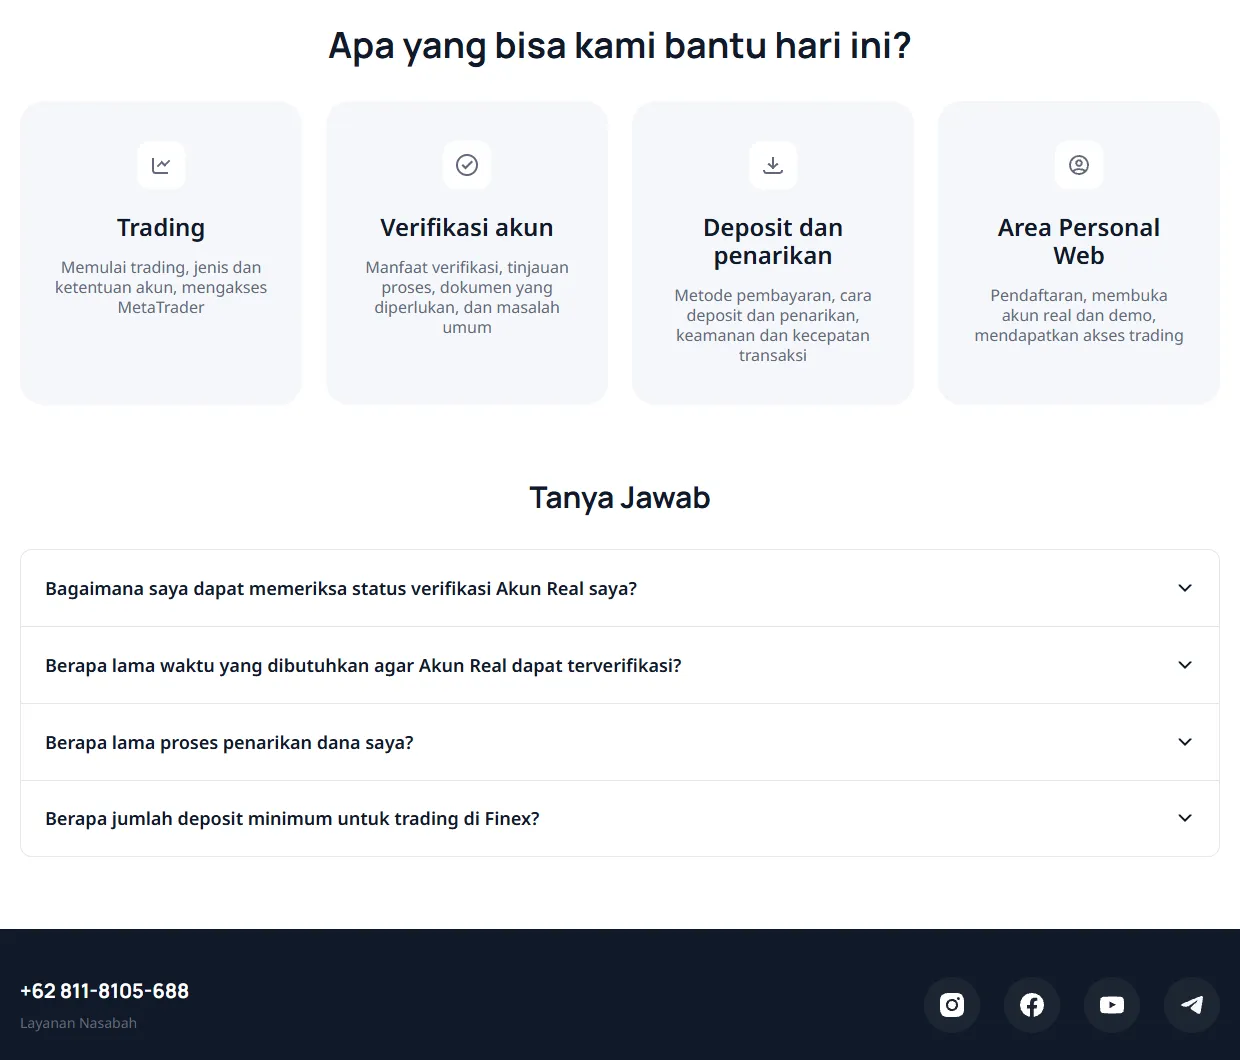This screenshot has width=1240, height=1060.
Task: Click the Verifikasi akun checkmark icon
Action: (x=467, y=165)
